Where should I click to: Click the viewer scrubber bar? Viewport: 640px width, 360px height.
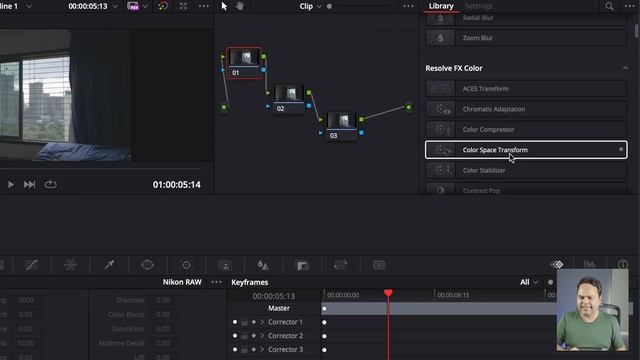click(x=100, y=168)
